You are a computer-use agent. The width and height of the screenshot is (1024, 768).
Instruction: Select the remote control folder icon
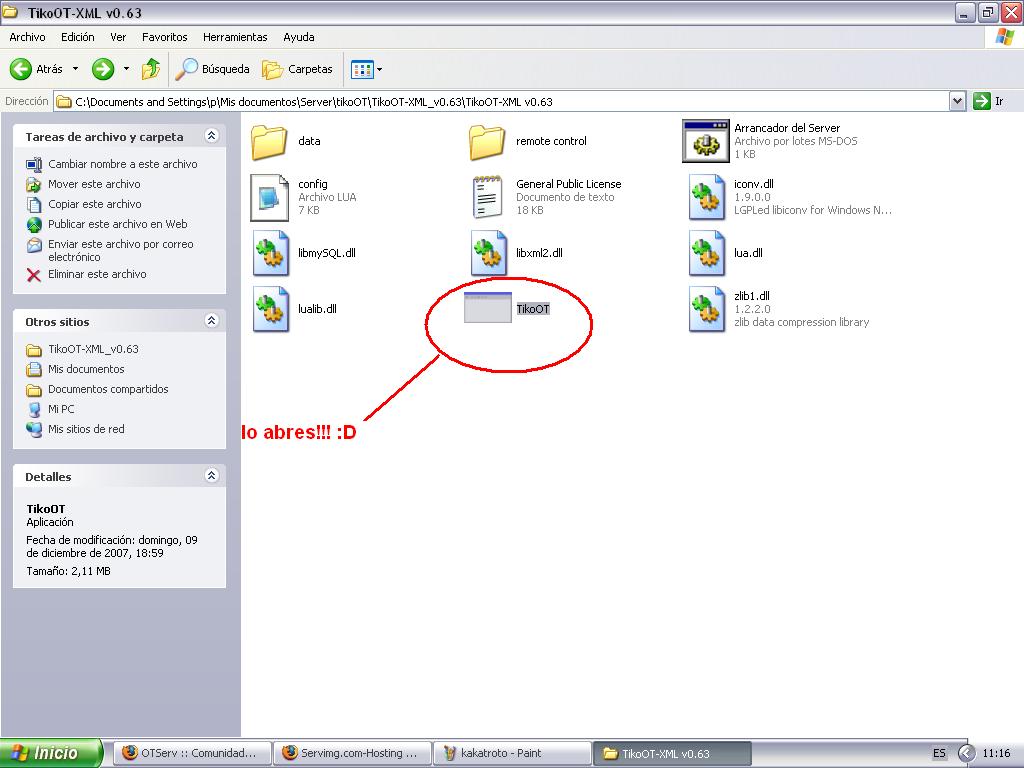[x=487, y=142]
